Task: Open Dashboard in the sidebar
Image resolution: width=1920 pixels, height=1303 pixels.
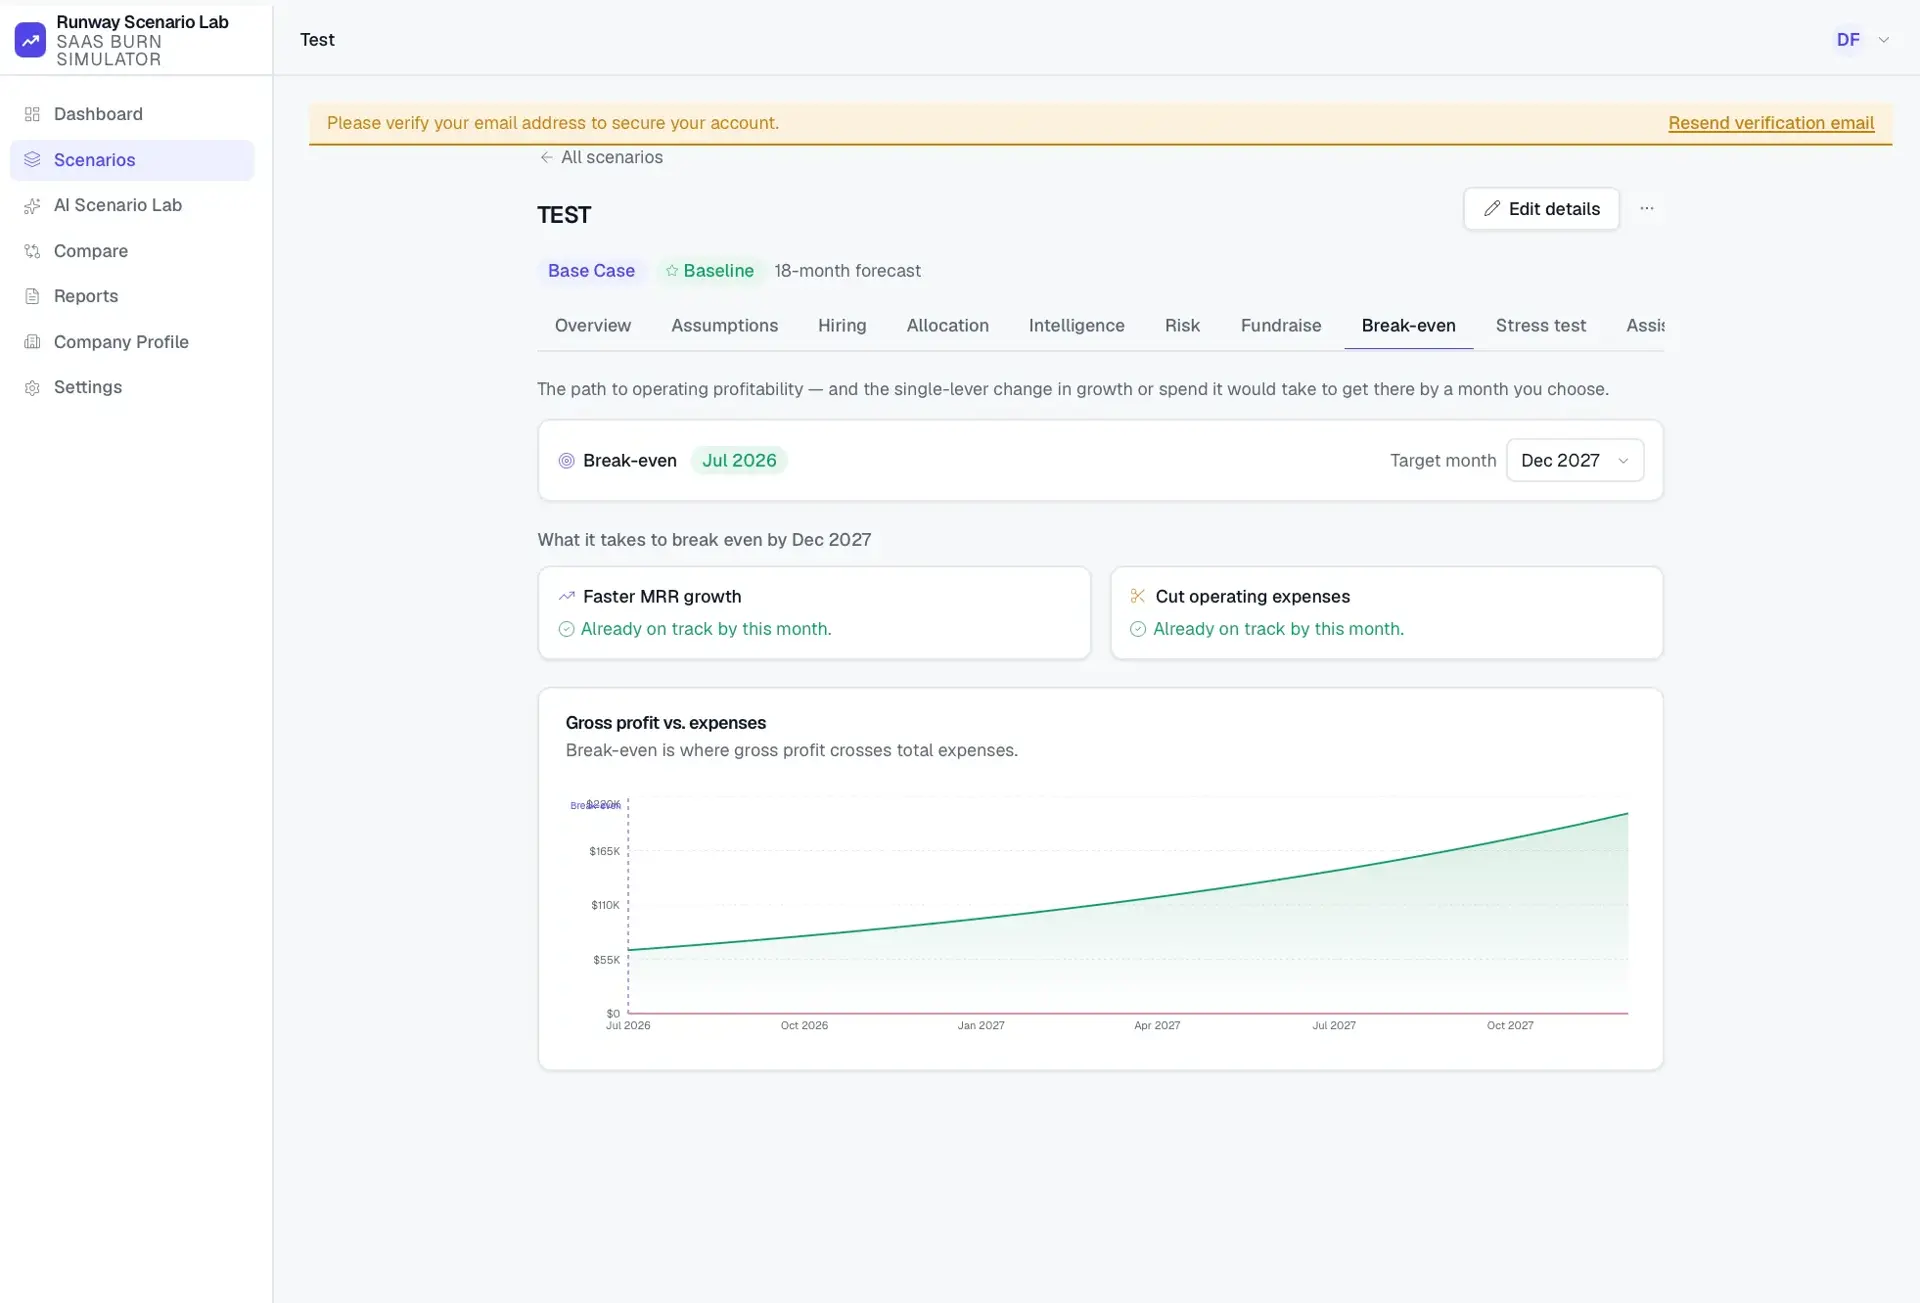Action: [x=132, y=114]
